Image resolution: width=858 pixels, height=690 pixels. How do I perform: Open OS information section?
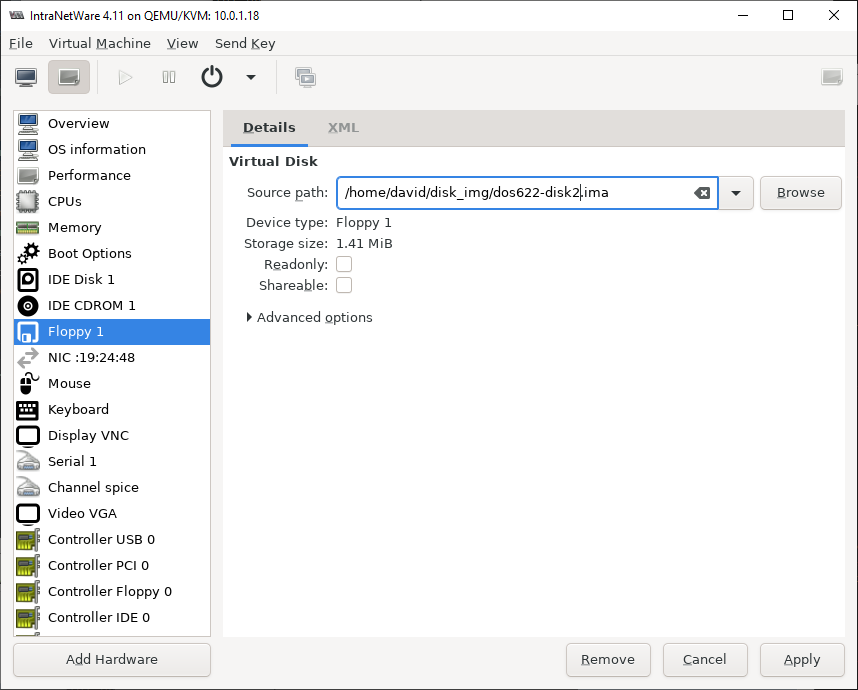(112, 149)
